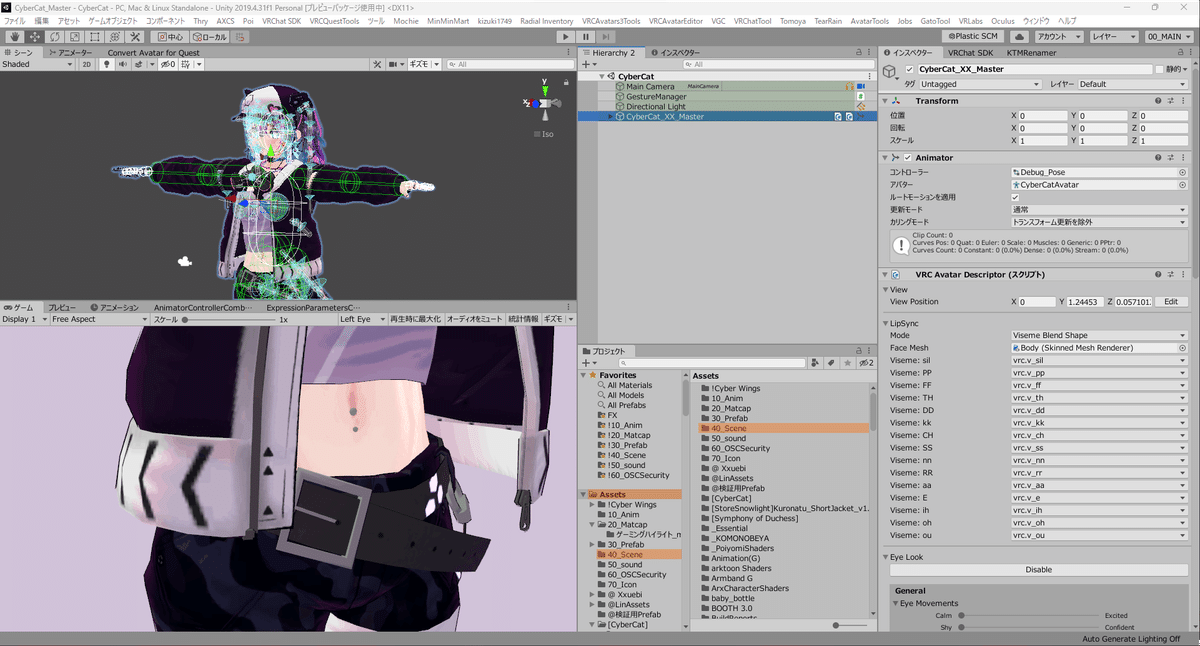Click Stats button in Game view

click(x=523, y=319)
